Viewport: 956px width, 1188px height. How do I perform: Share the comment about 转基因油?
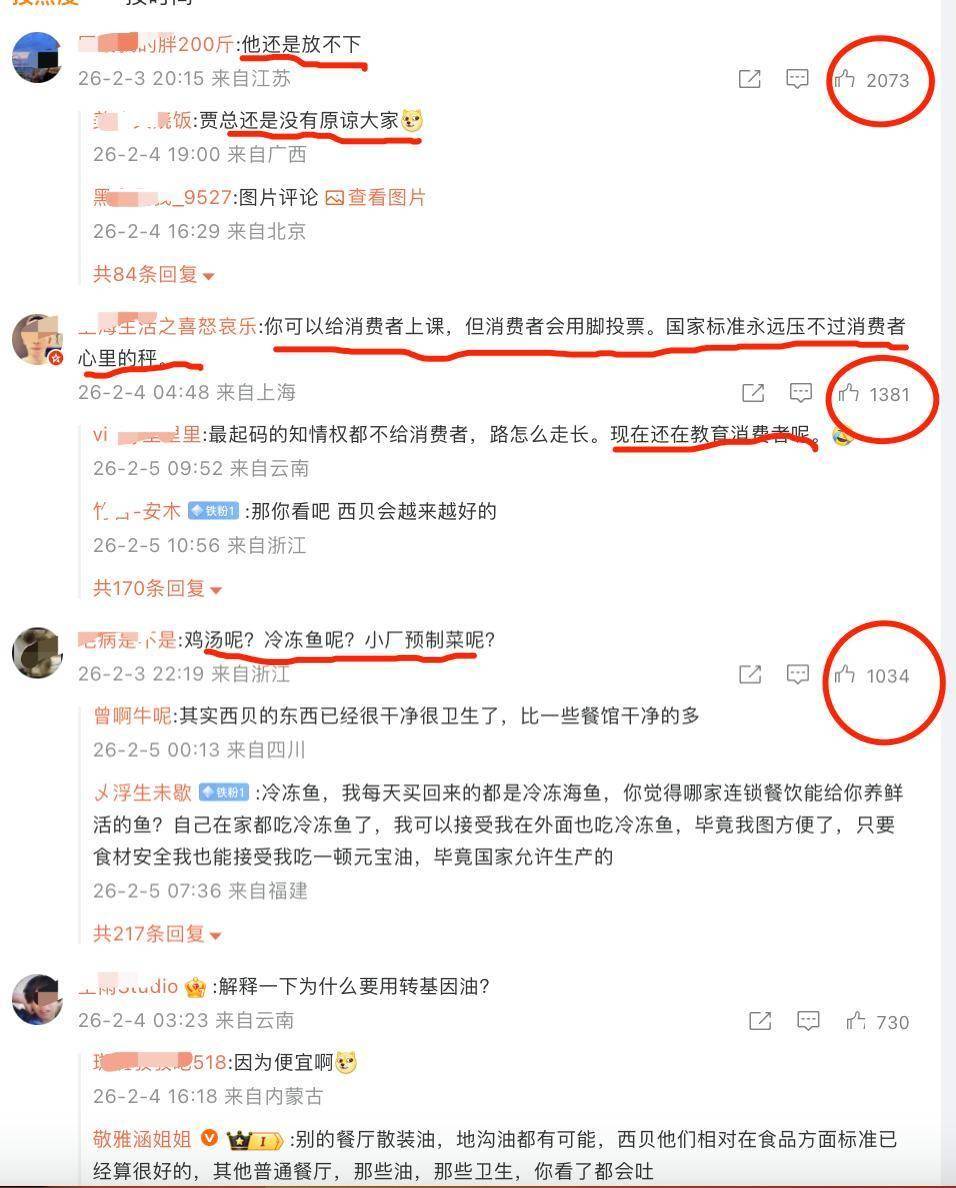[760, 1021]
